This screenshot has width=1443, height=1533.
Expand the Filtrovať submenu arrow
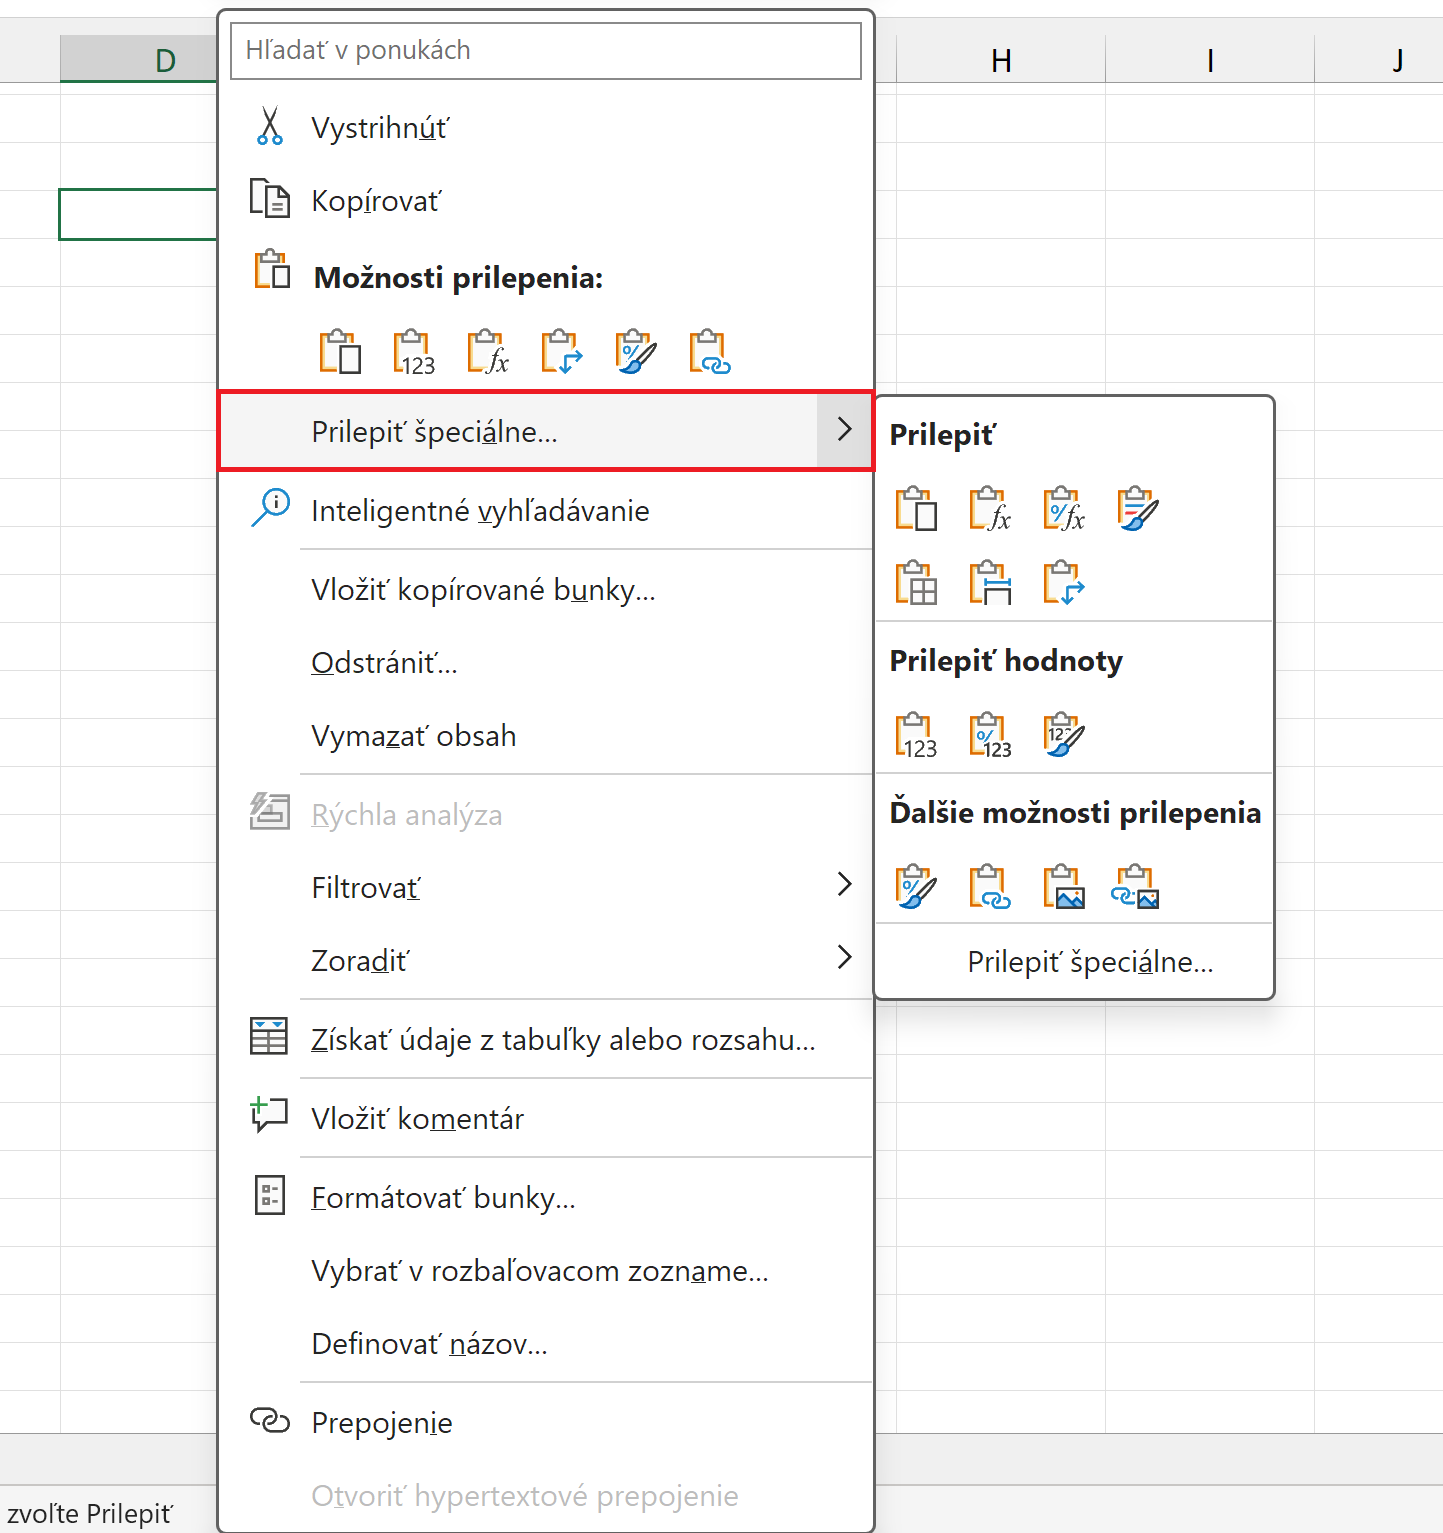point(845,884)
